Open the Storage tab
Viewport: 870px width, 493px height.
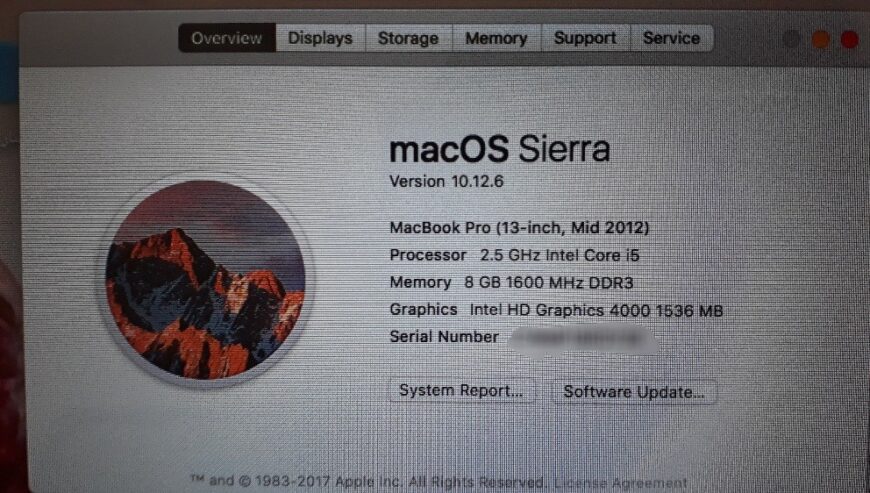click(408, 38)
